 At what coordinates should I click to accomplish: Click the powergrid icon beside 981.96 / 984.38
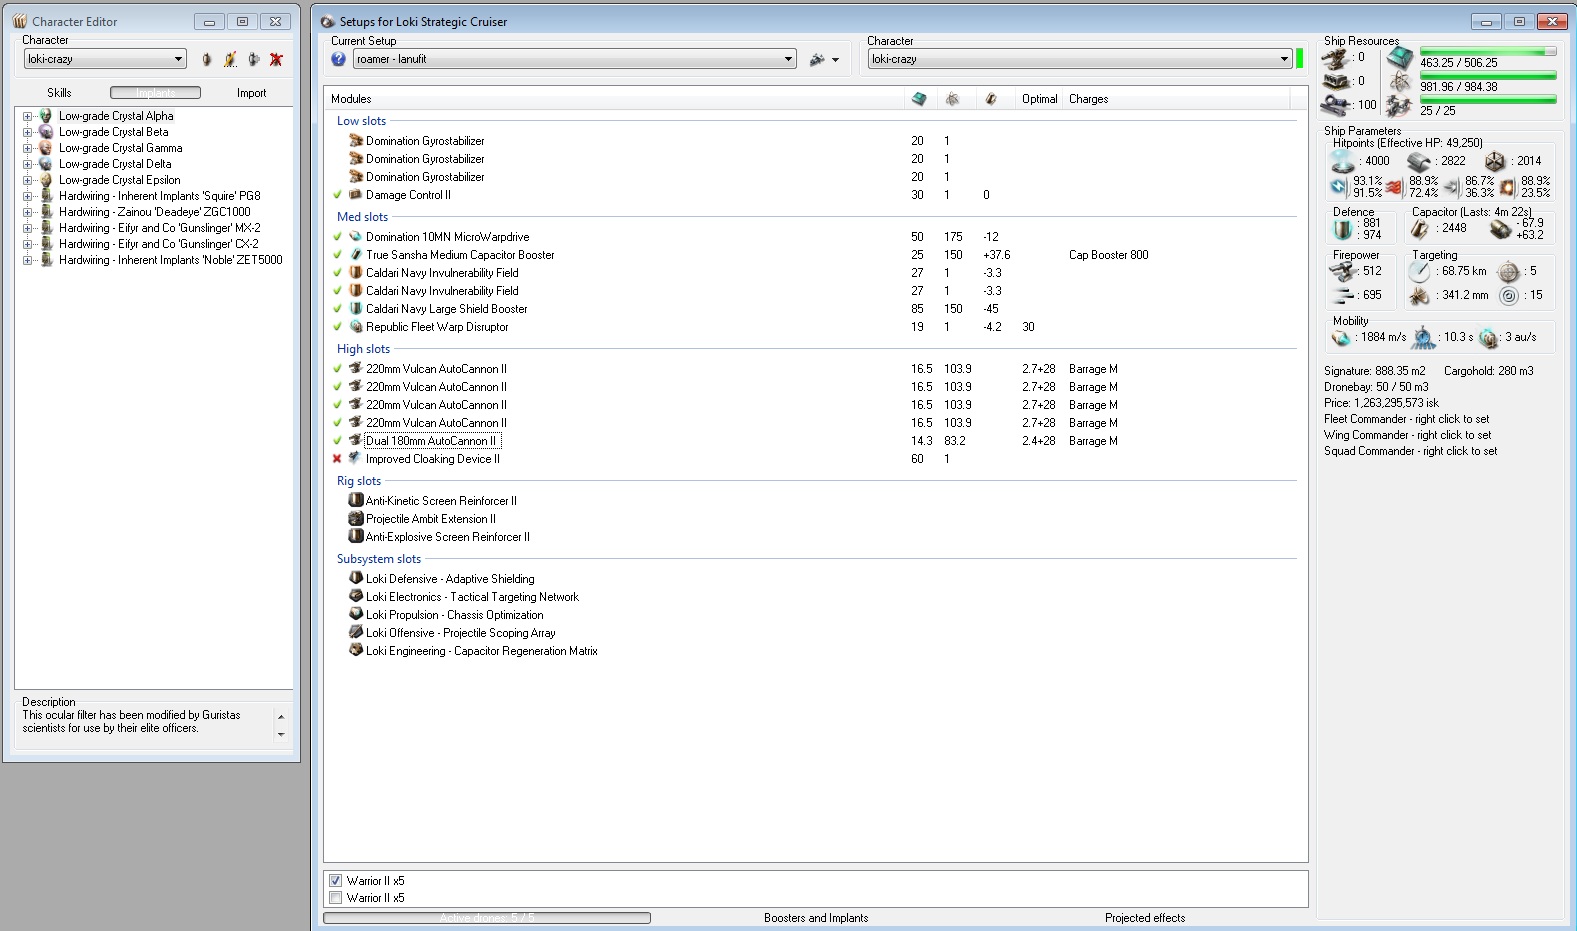pos(1400,82)
